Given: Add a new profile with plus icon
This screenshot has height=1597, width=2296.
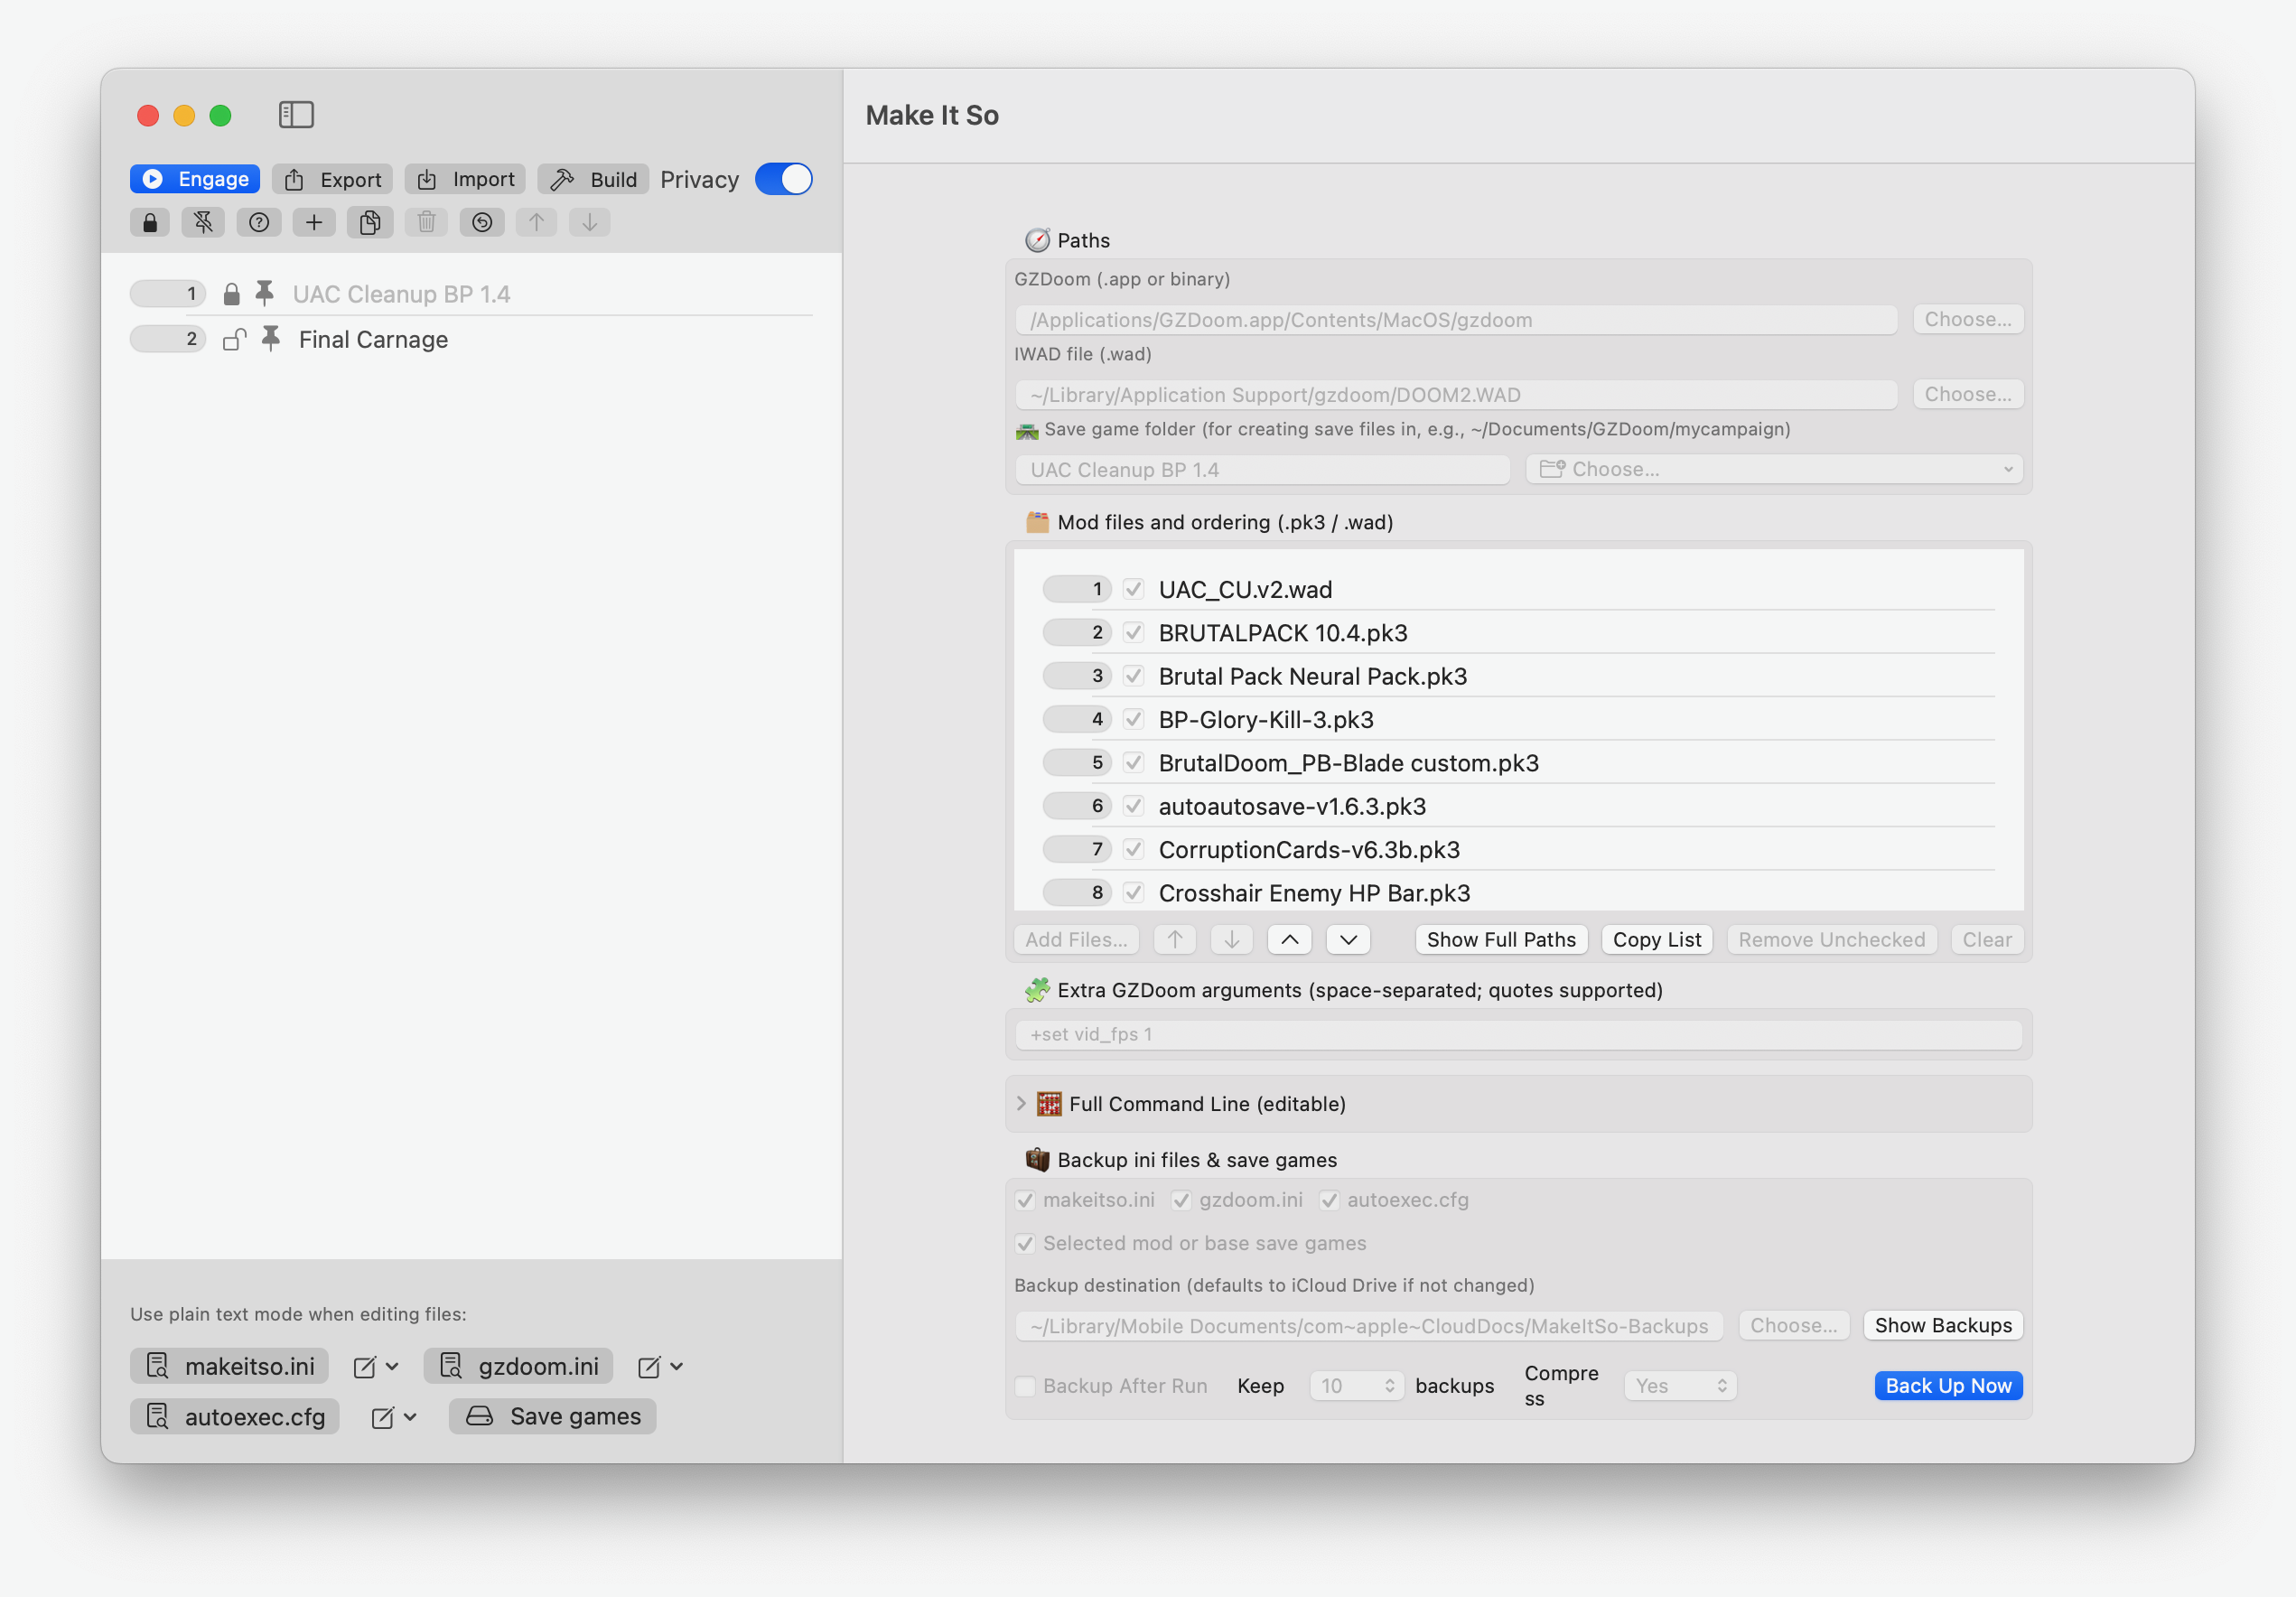Looking at the screenshot, I should (x=314, y=222).
